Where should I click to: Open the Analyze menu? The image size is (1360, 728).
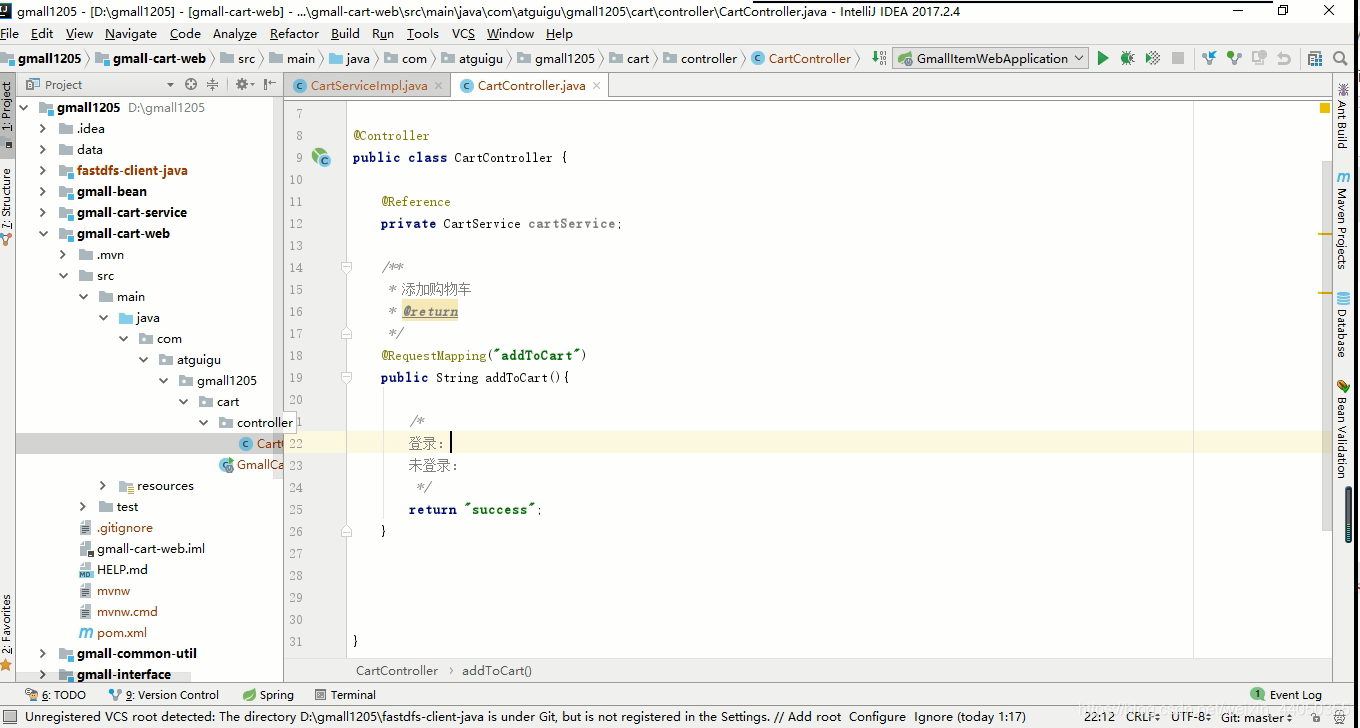click(x=235, y=33)
